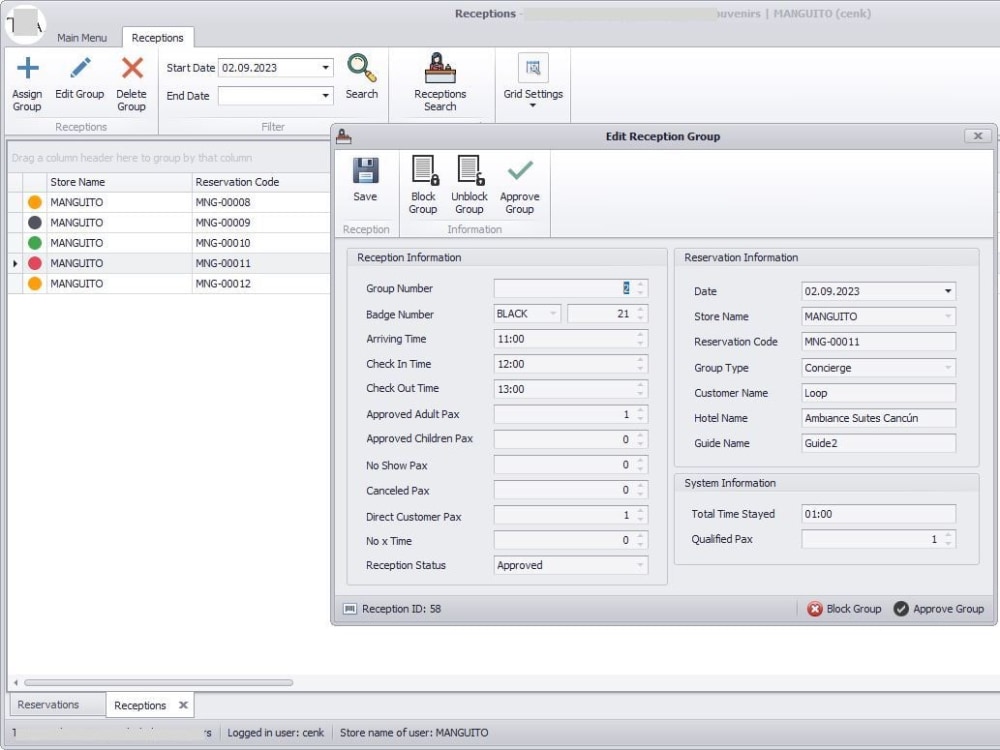1000x750 pixels.
Task: Open the Store Name dropdown in dialog
Action: click(x=948, y=316)
